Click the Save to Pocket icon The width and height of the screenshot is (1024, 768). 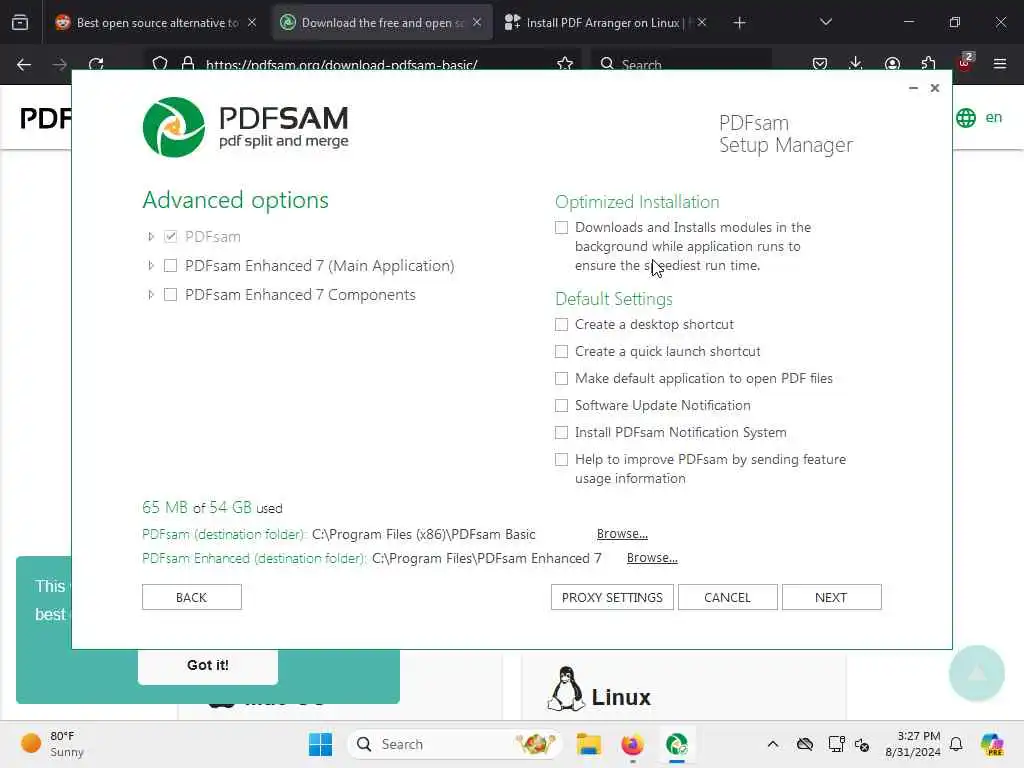(820, 63)
